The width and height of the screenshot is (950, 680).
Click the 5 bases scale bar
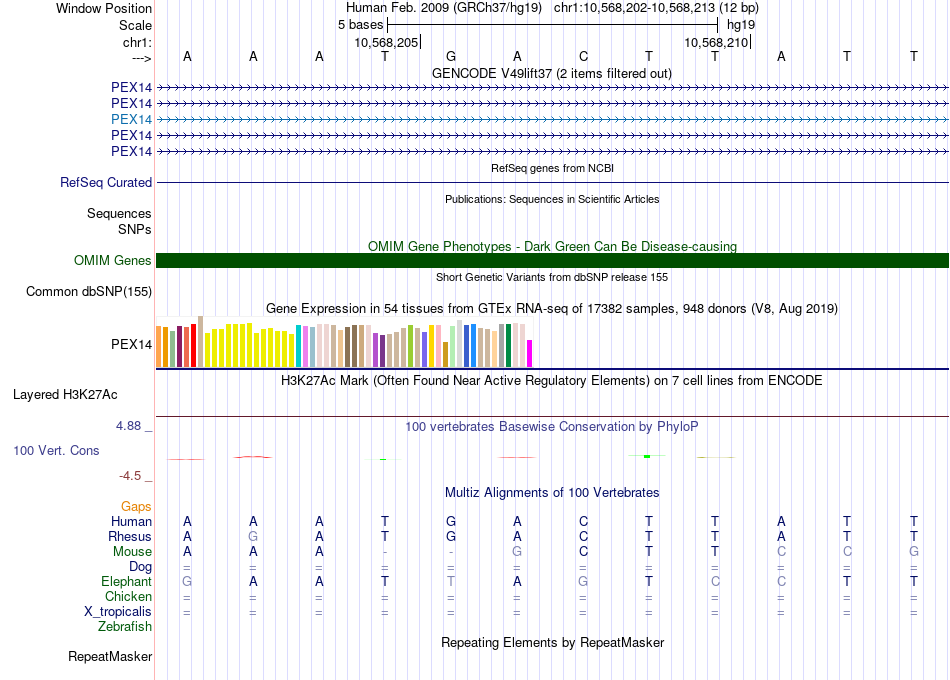click(552, 24)
